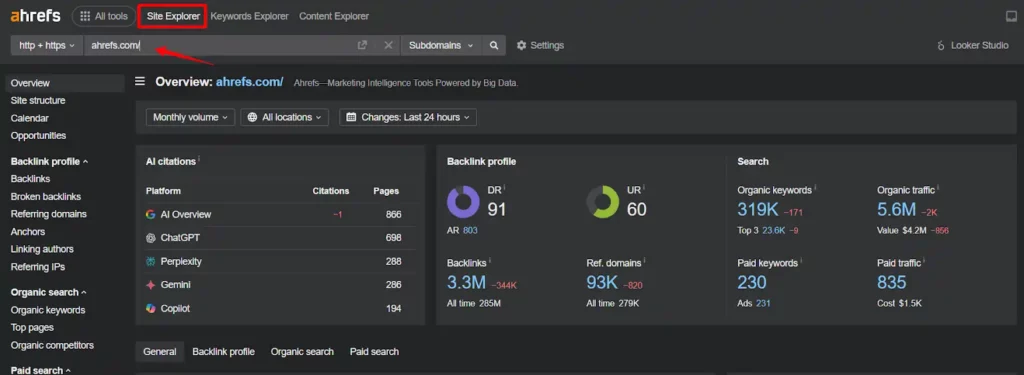The width and height of the screenshot is (1024, 375).
Task: Switch to Site Explorer
Action: point(173,16)
